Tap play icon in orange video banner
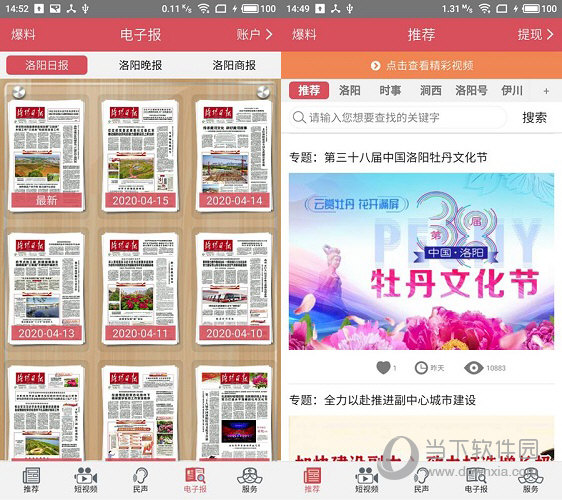562x500 pixels. (375, 66)
